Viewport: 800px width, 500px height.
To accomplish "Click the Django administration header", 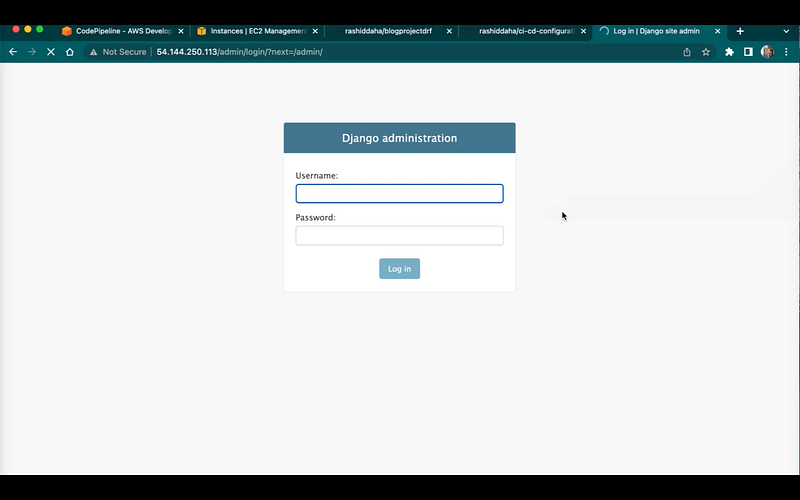I will click(399, 138).
